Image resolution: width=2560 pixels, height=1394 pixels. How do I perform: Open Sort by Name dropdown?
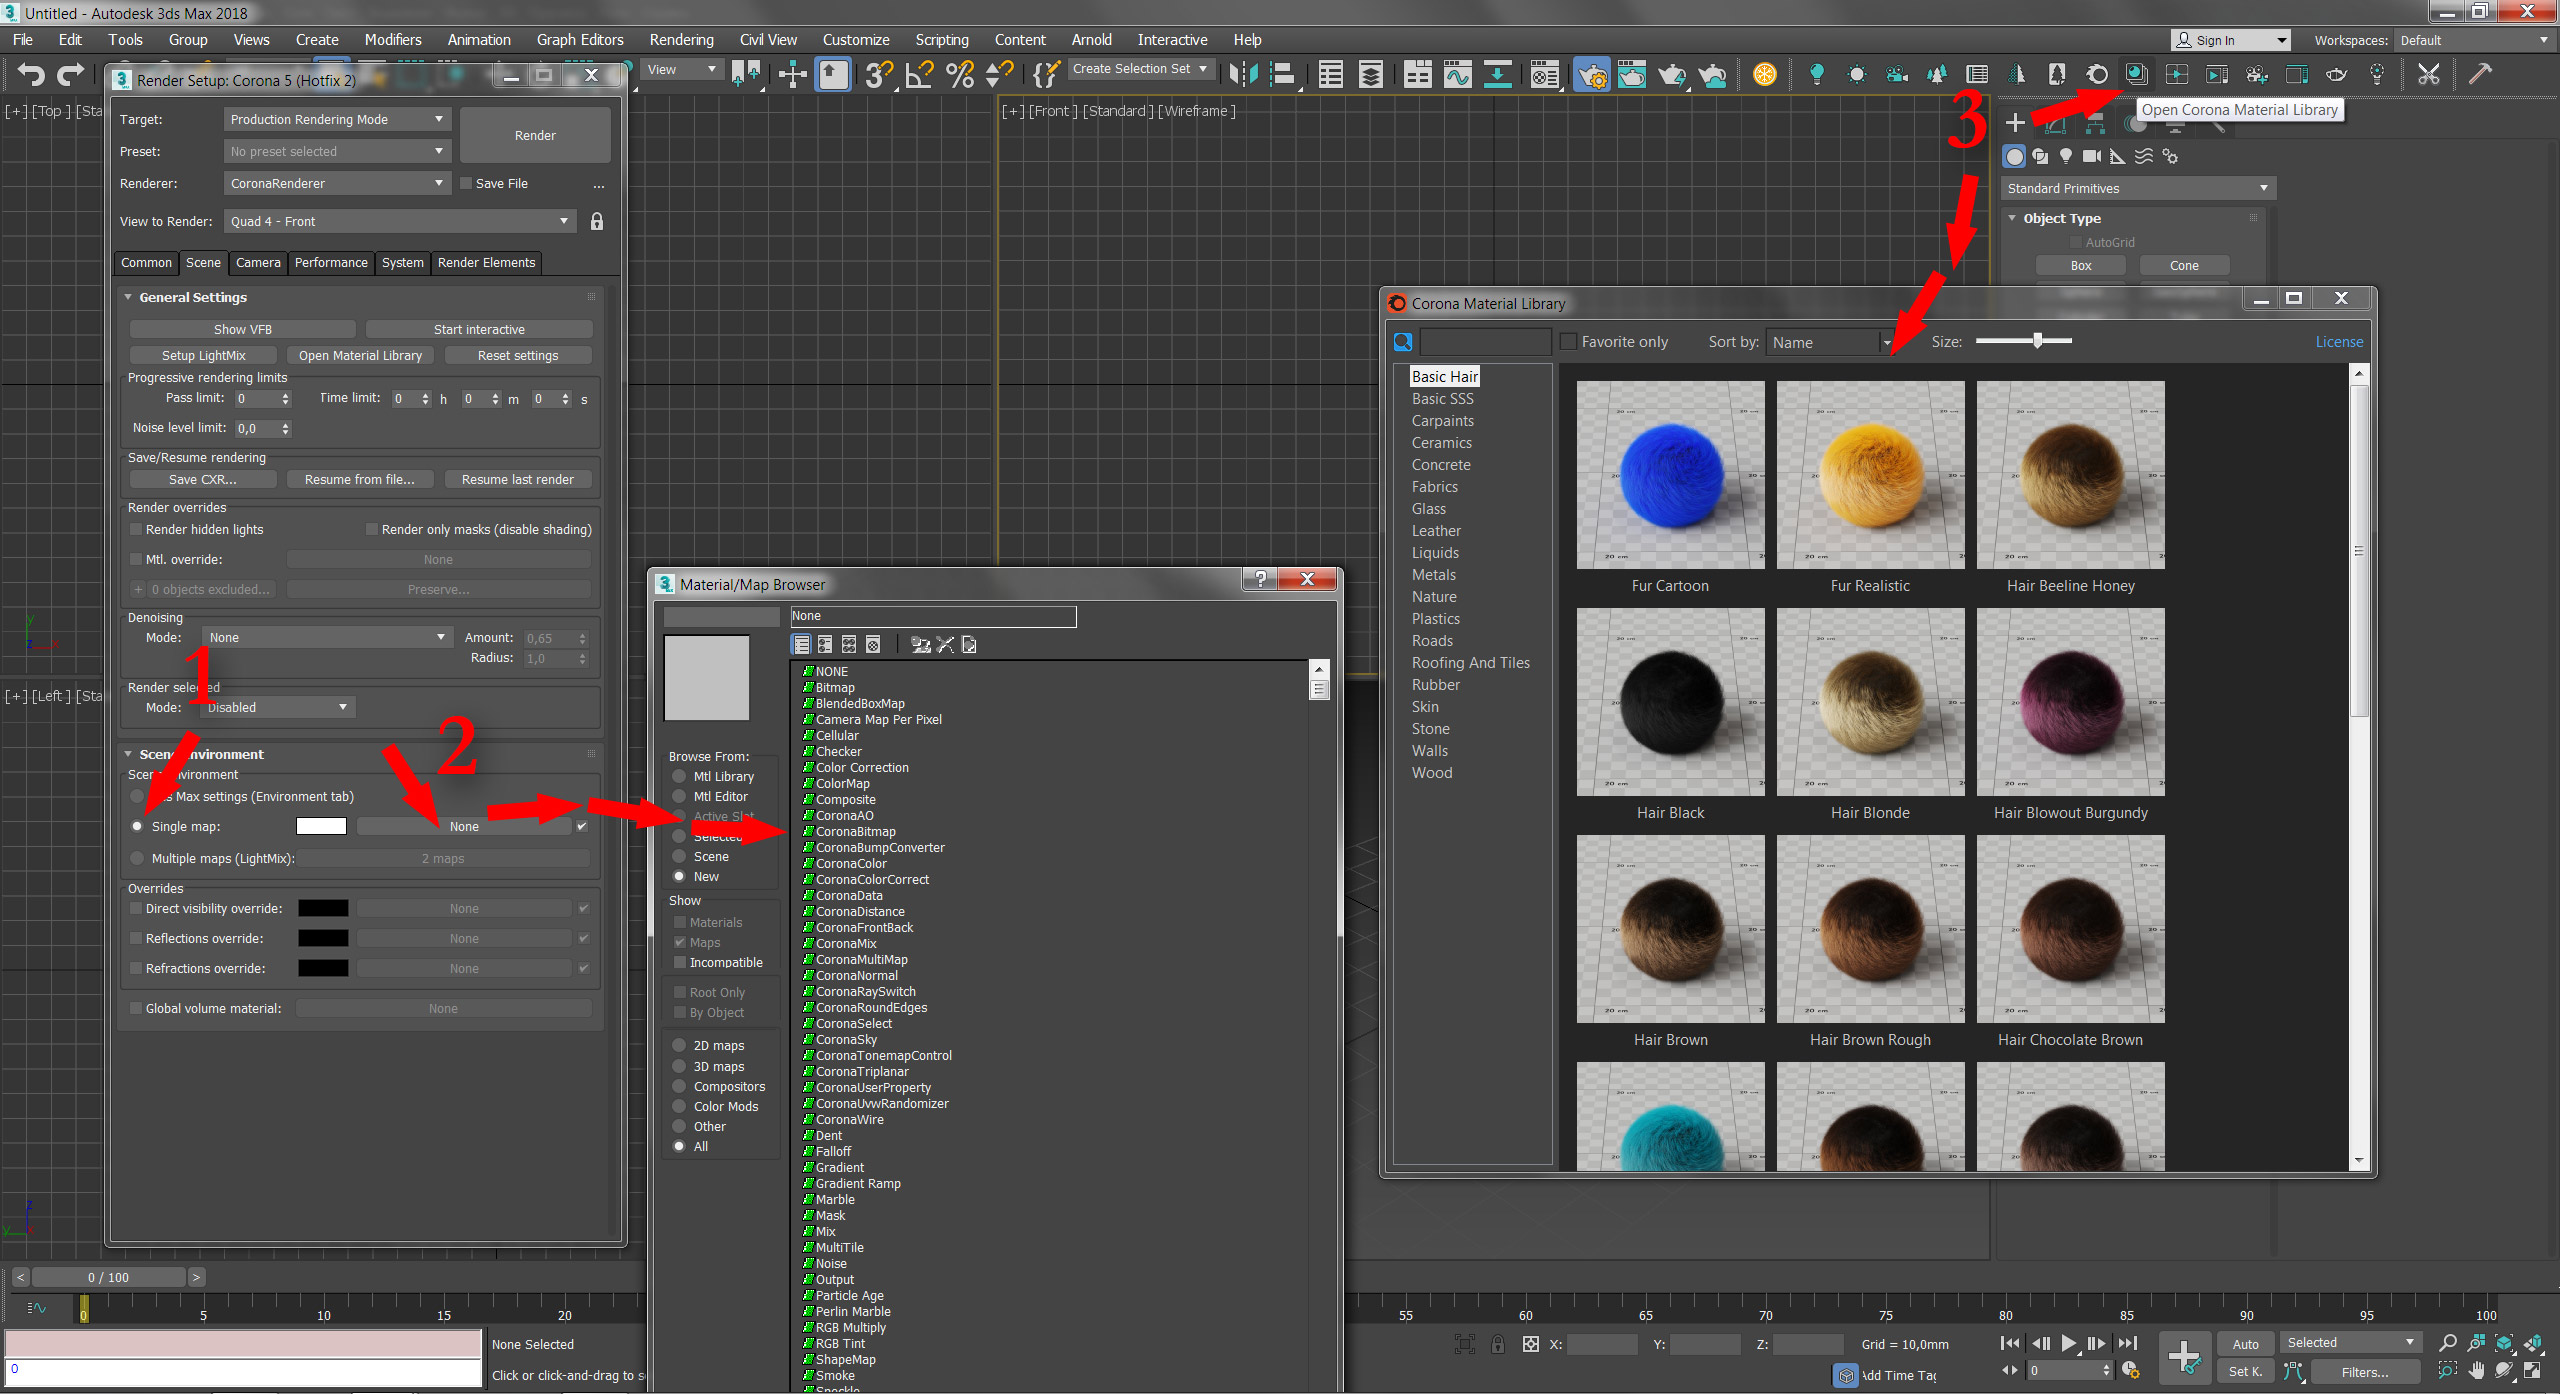click(1828, 342)
